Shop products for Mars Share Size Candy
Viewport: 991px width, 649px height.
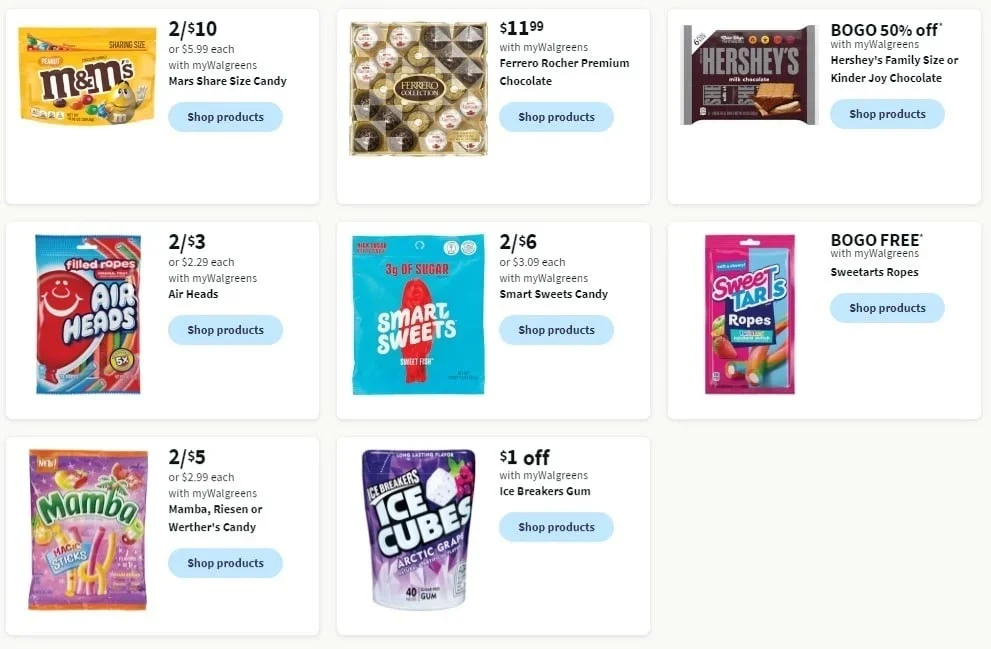225,117
